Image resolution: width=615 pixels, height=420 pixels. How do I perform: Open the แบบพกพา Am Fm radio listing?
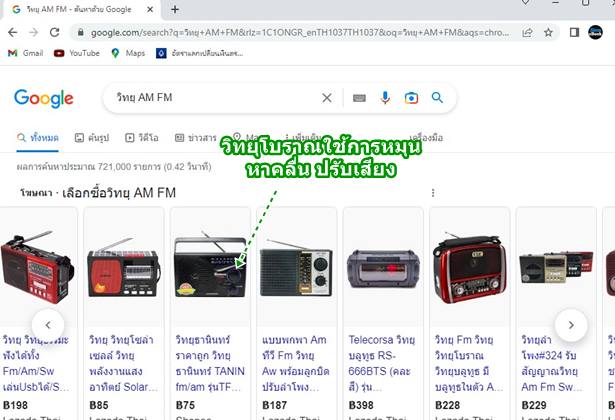coord(296,363)
